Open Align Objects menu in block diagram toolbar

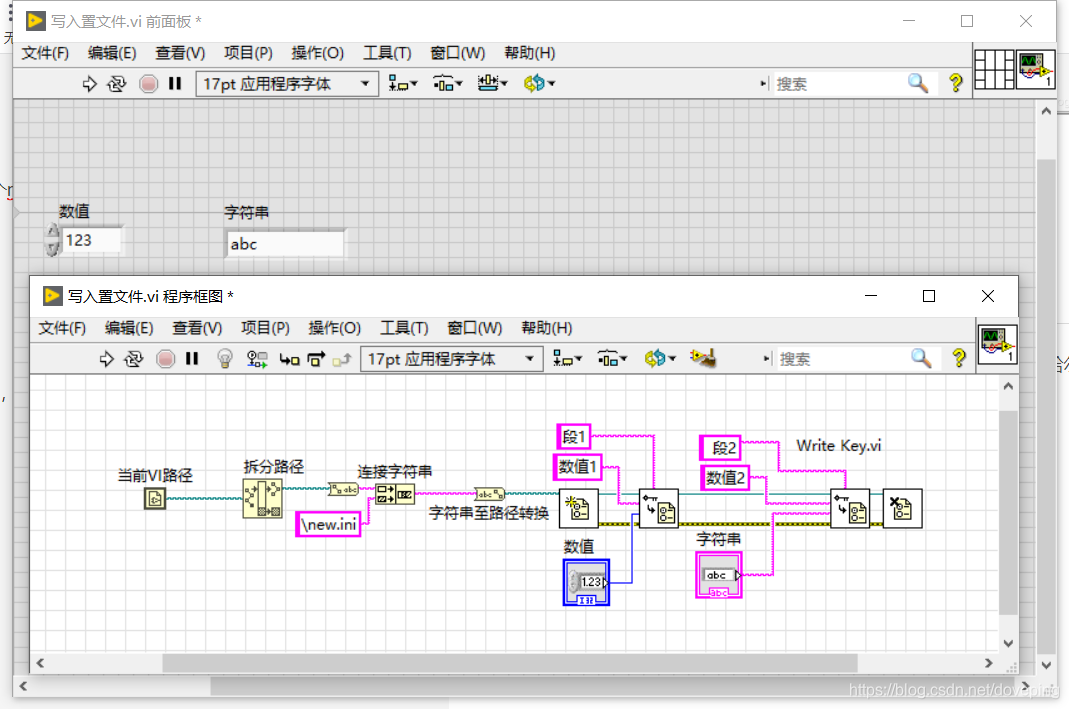point(567,359)
